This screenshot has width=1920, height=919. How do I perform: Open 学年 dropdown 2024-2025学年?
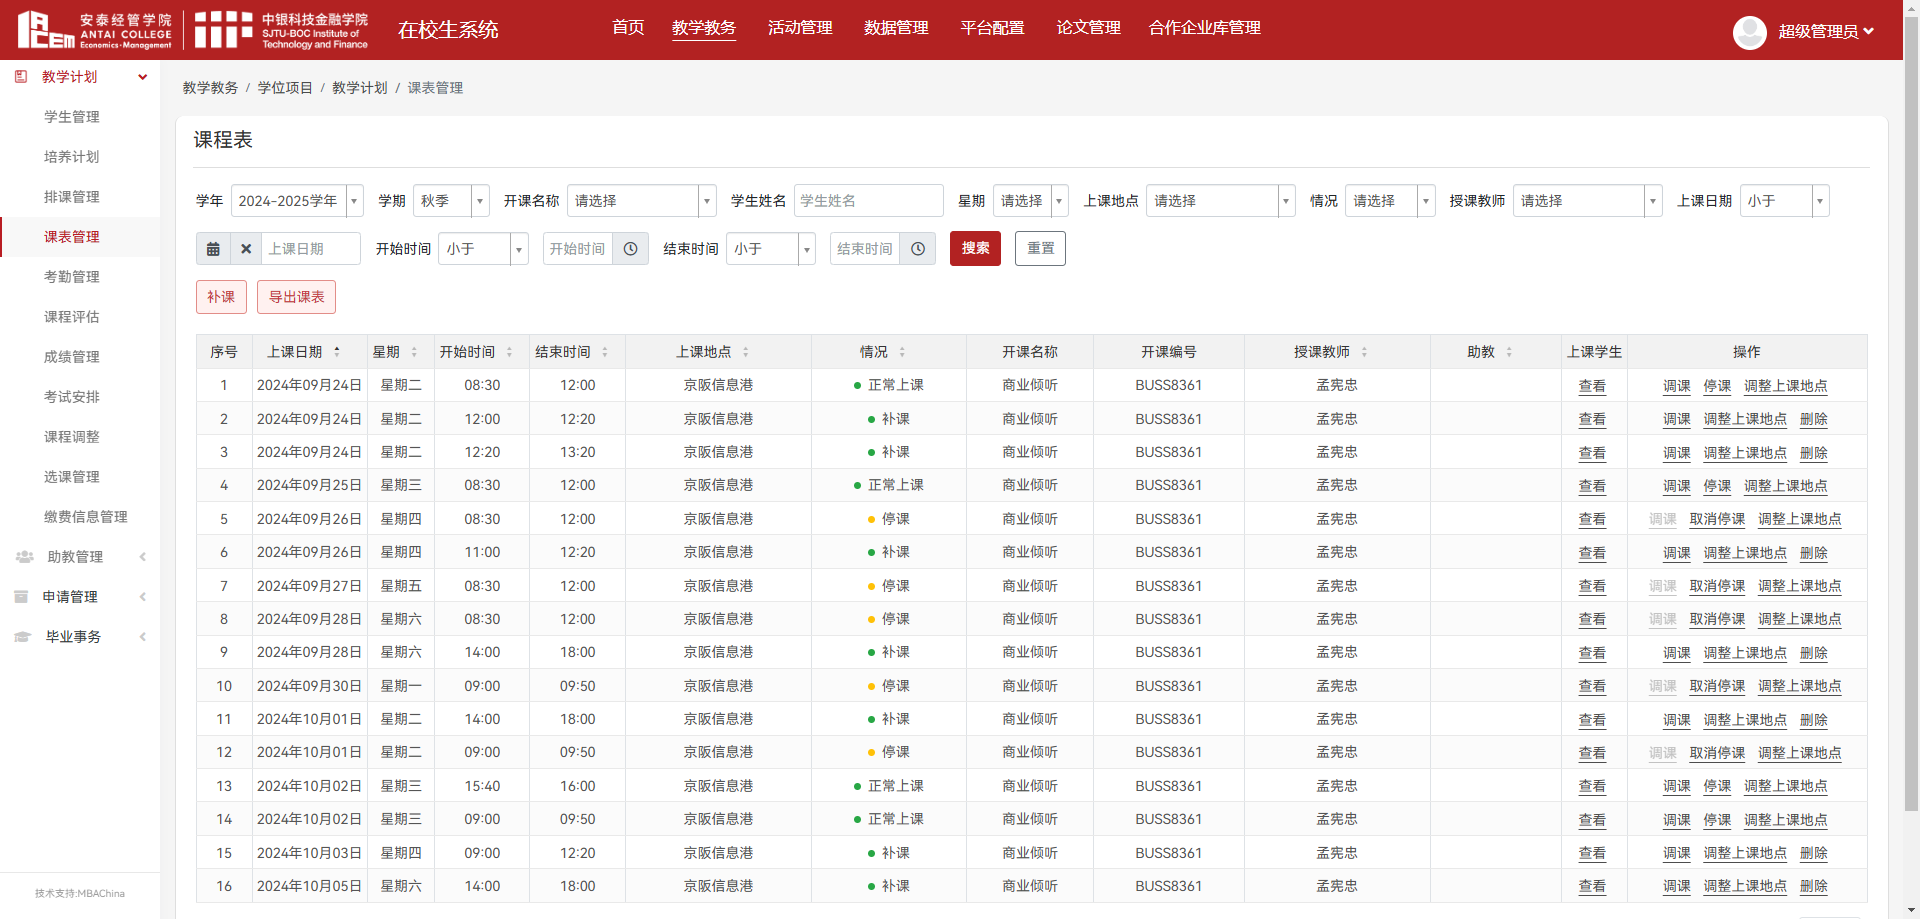[x=297, y=201]
